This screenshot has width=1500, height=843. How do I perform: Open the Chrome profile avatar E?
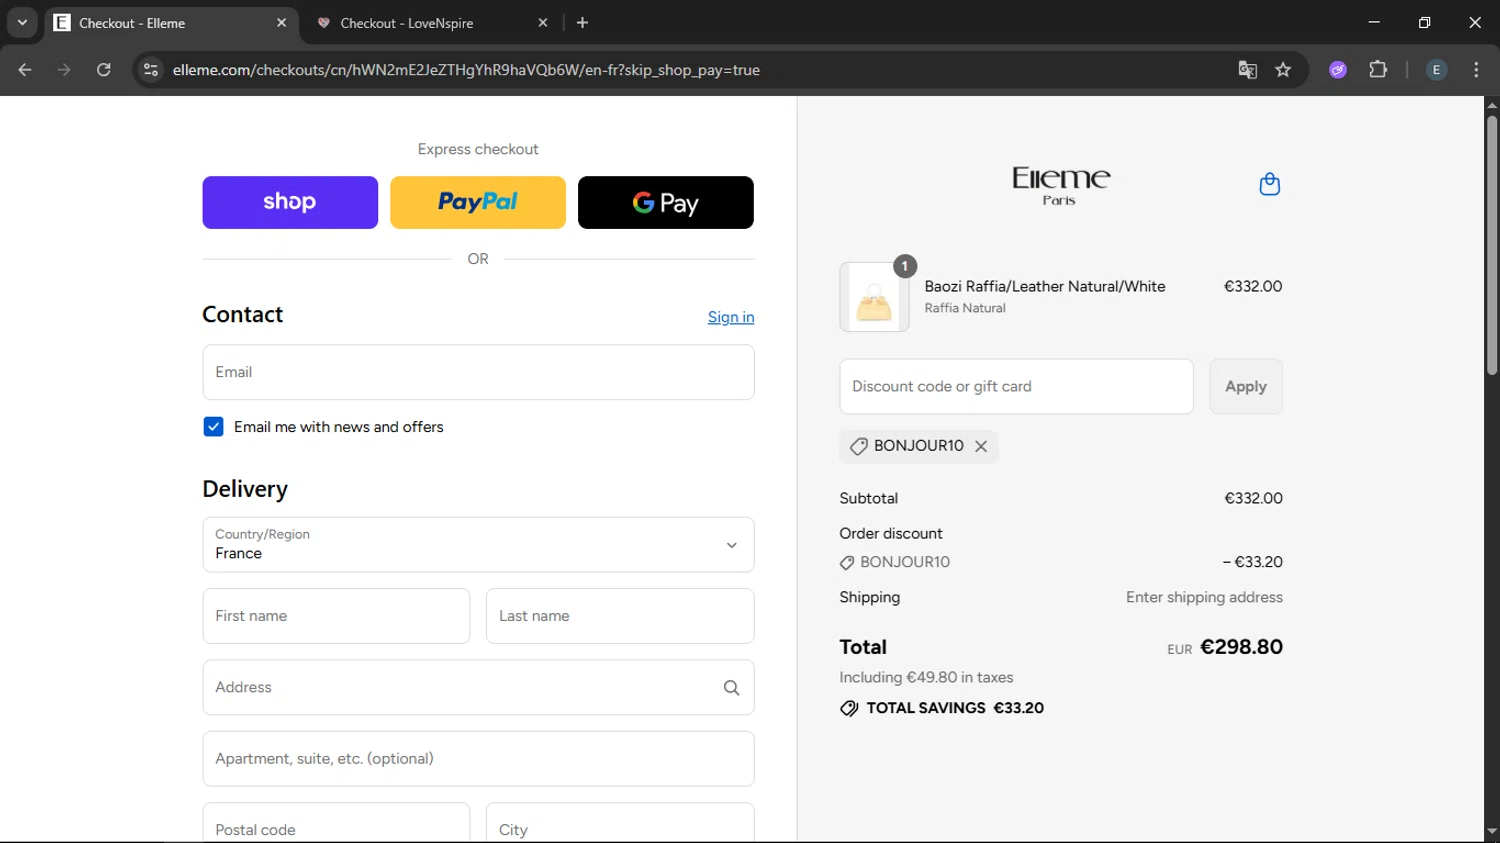(1436, 70)
